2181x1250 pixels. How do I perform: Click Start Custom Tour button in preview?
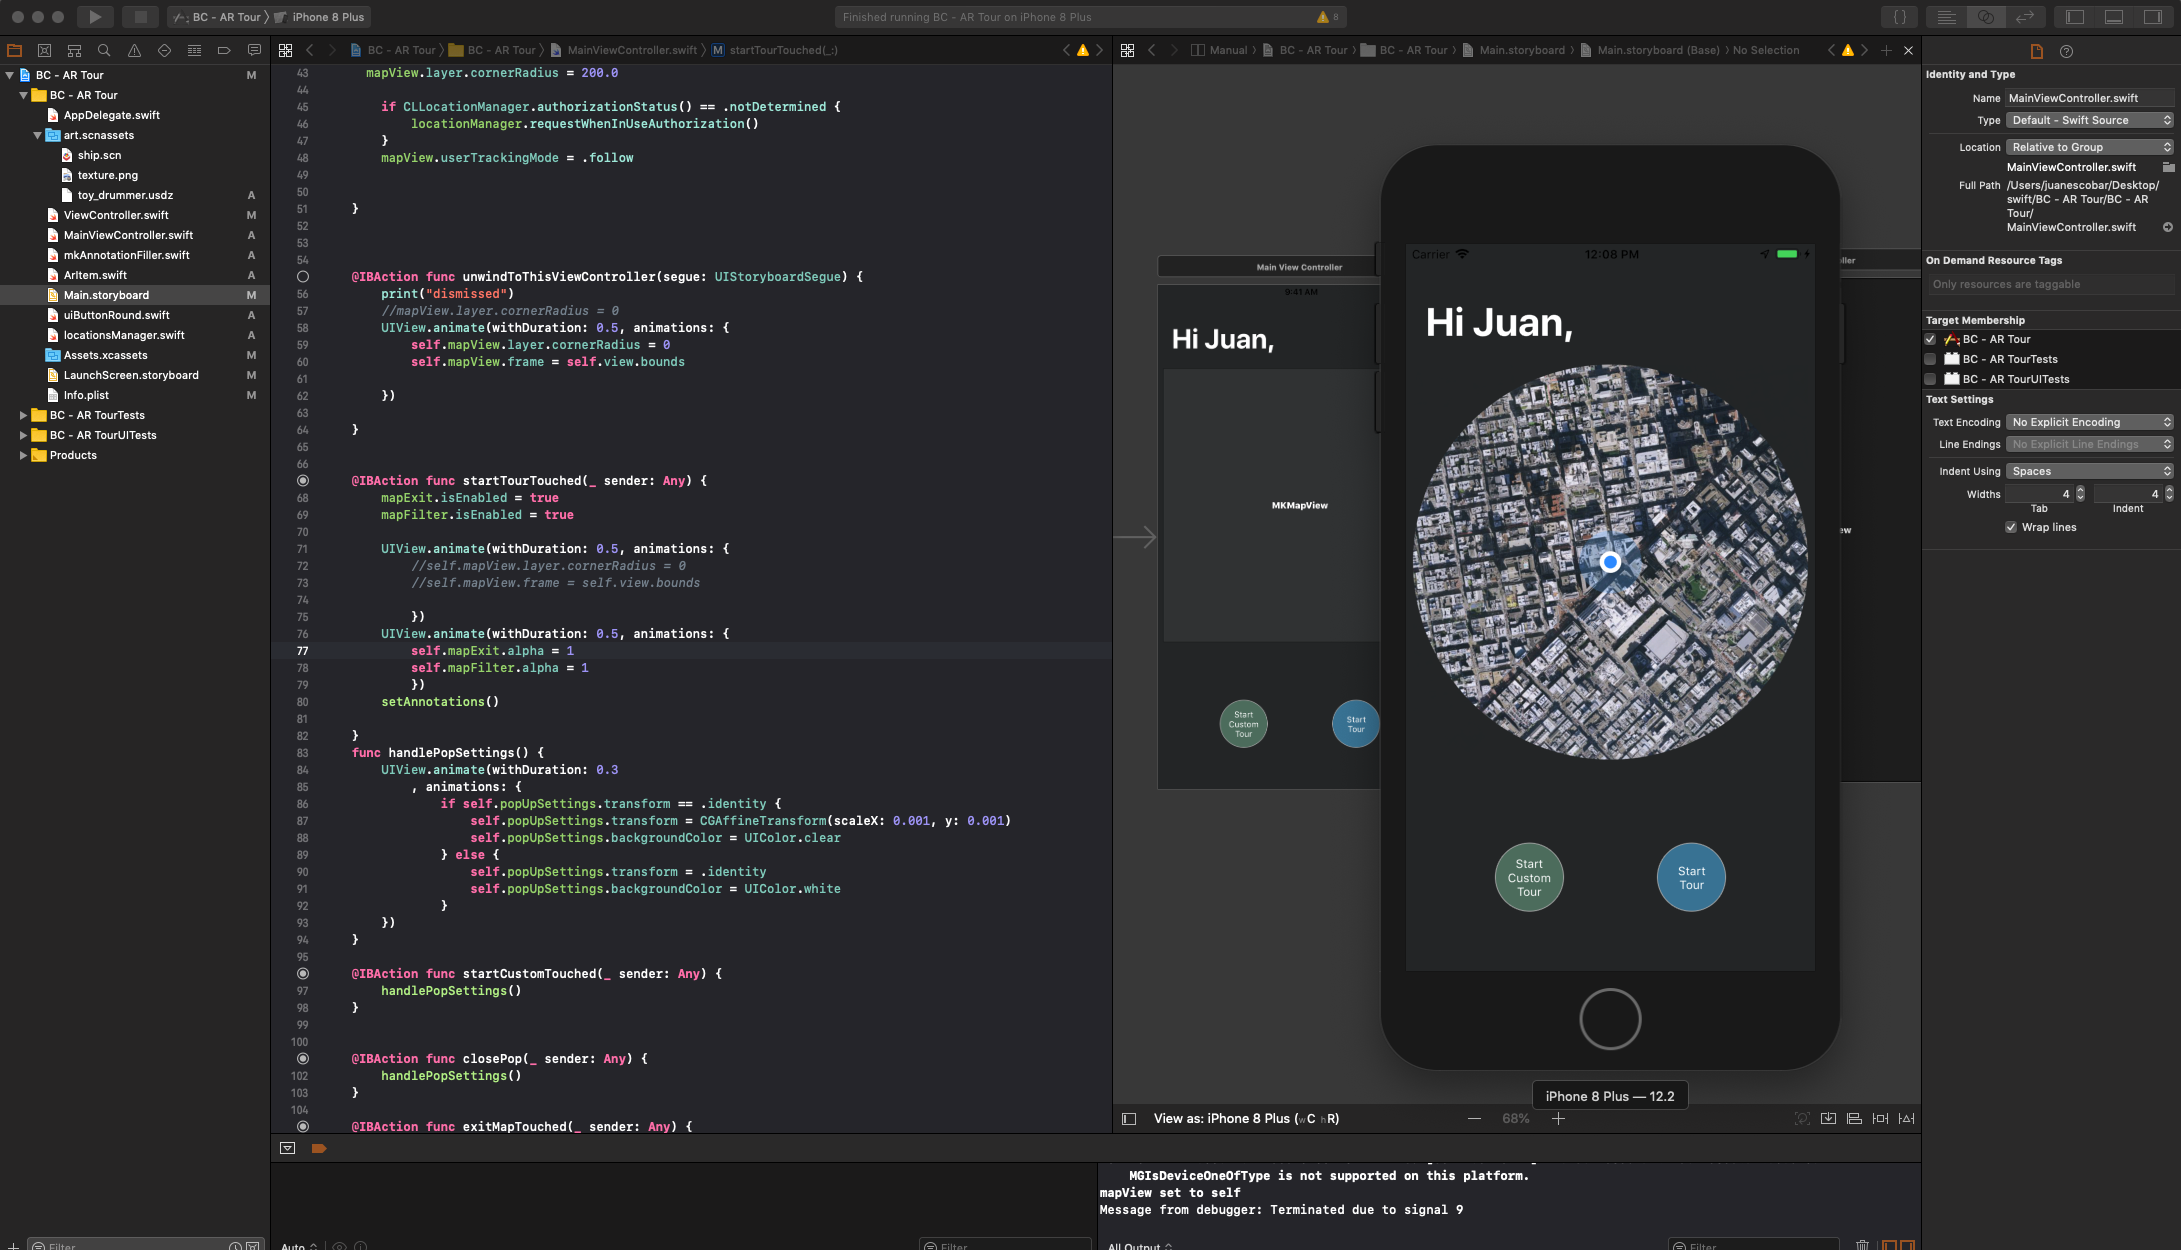click(x=1529, y=878)
